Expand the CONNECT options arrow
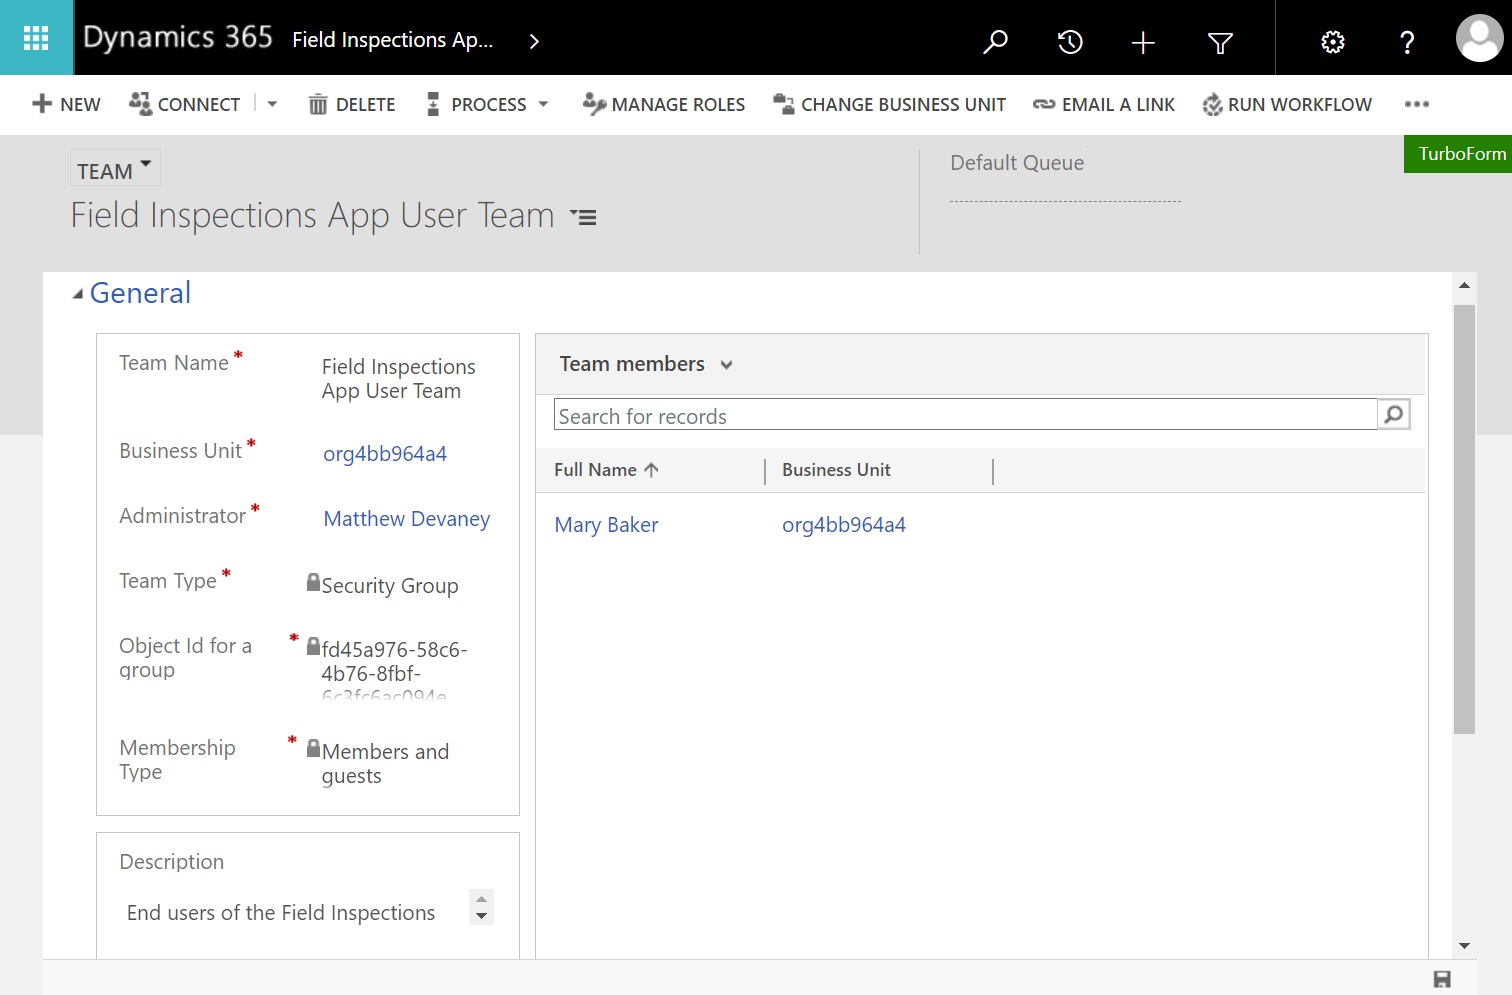Viewport: 1512px width, 995px height. (270, 104)
